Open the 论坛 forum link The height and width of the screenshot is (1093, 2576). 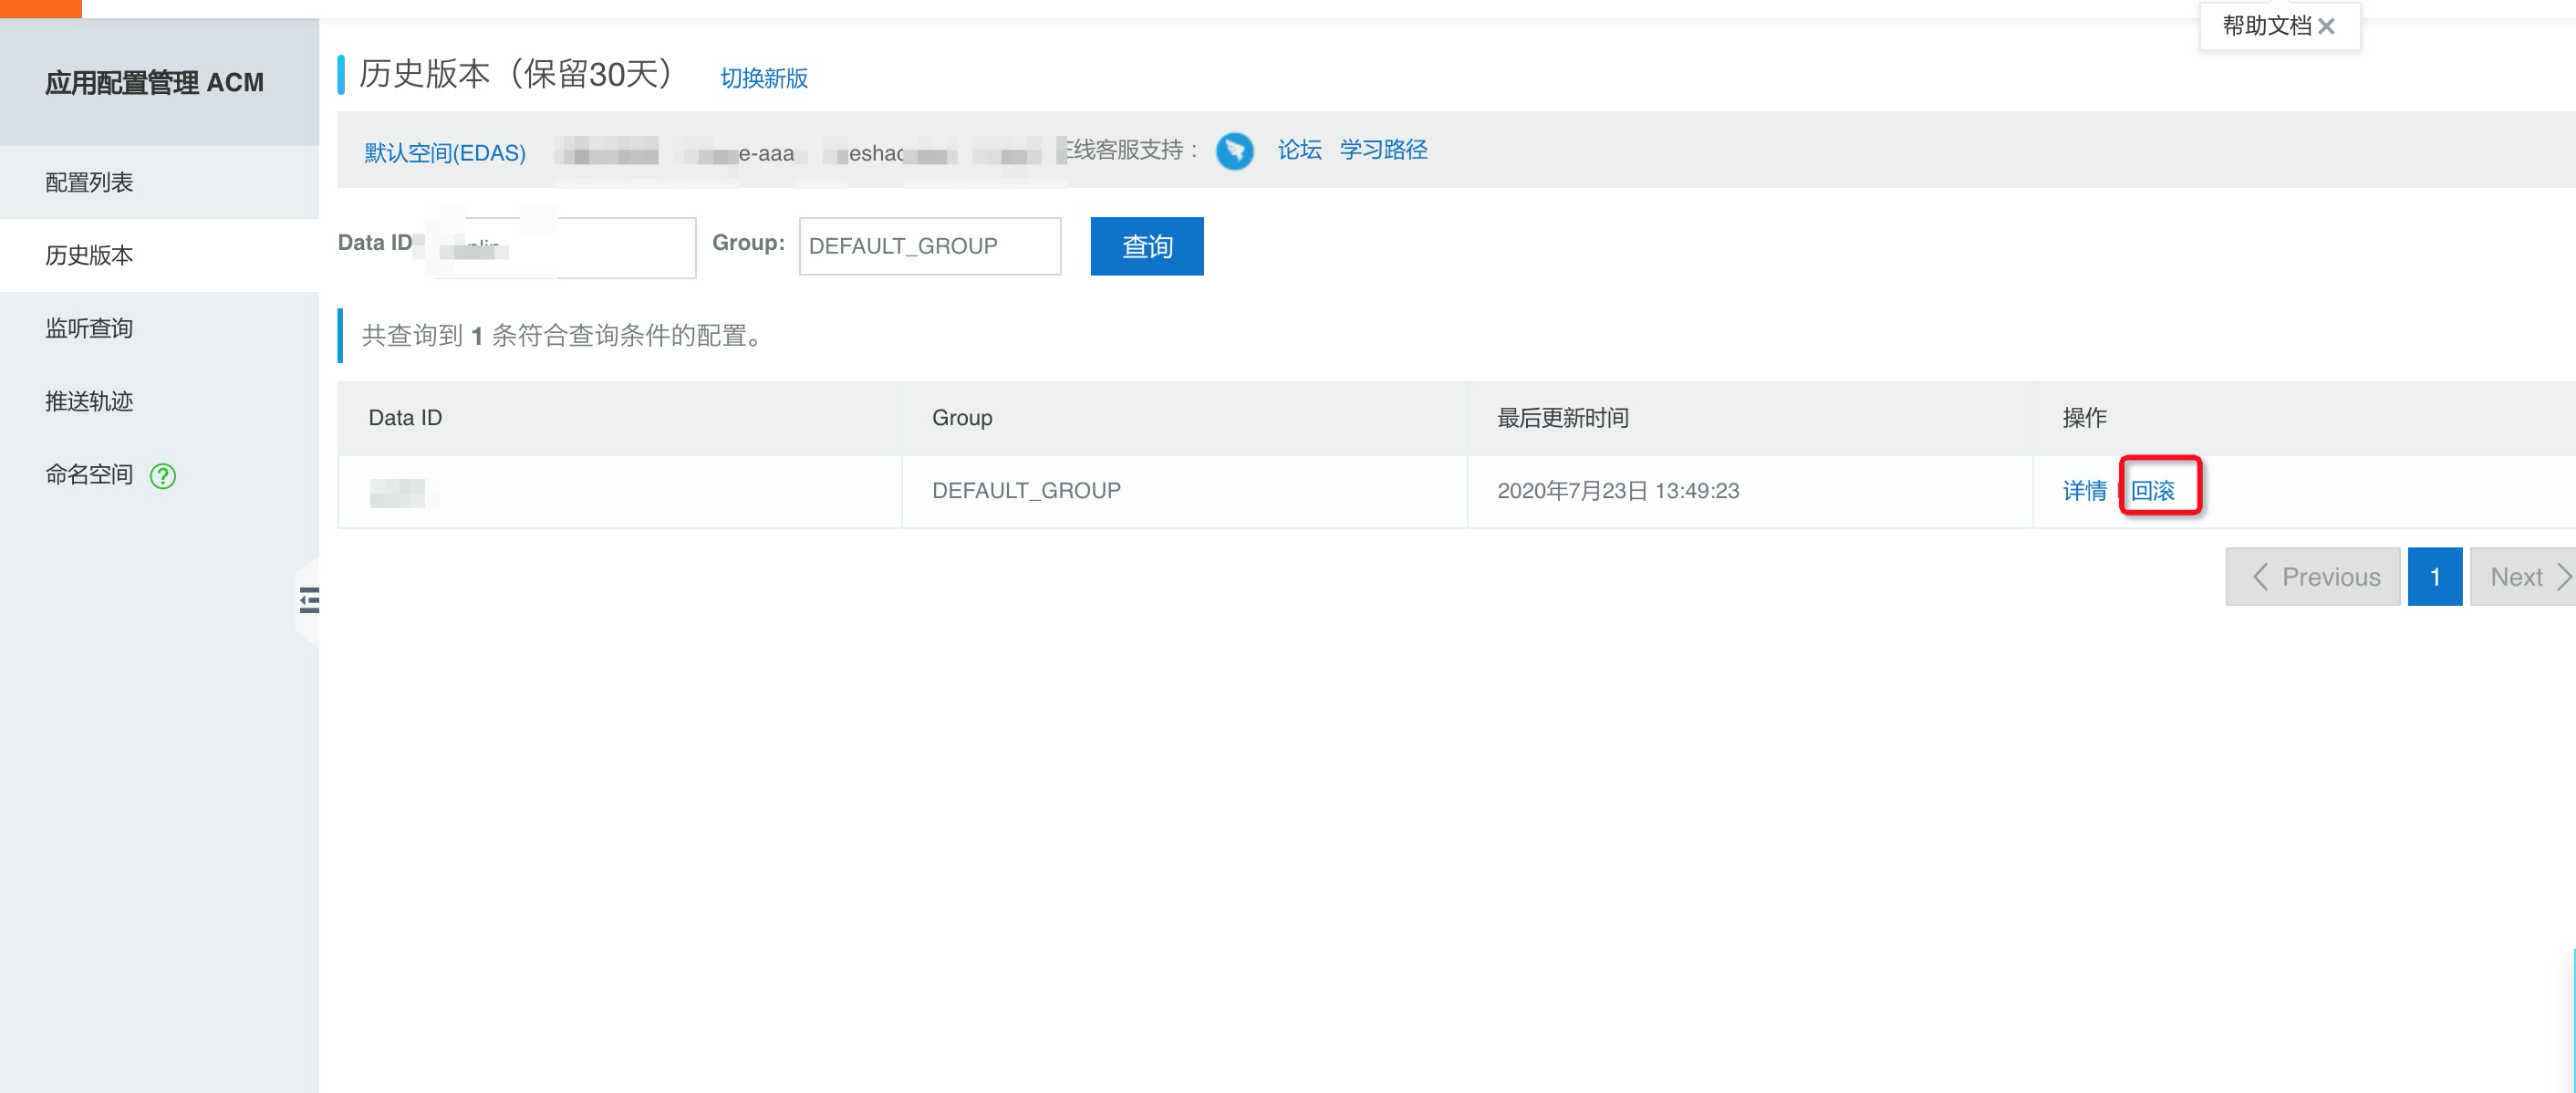(1299, 150)
